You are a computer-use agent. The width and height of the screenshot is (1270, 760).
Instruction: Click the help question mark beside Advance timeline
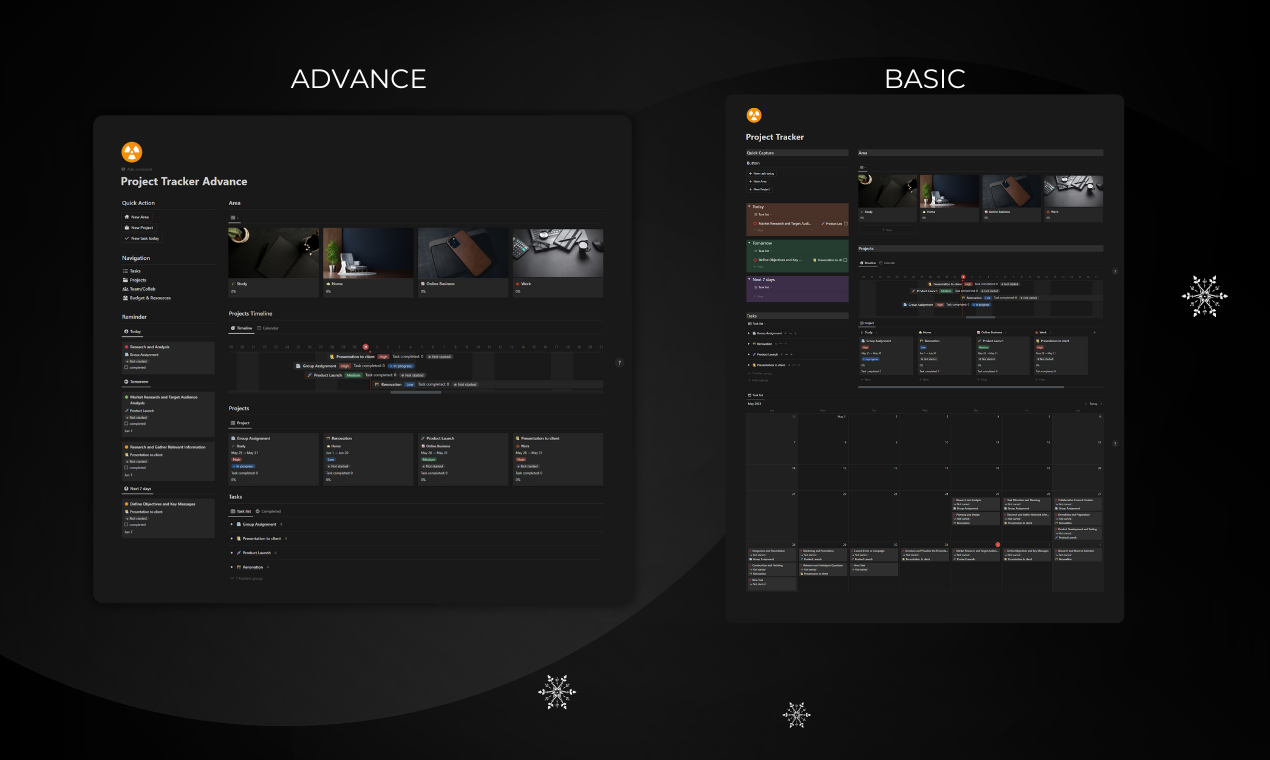tap(619, 363)
